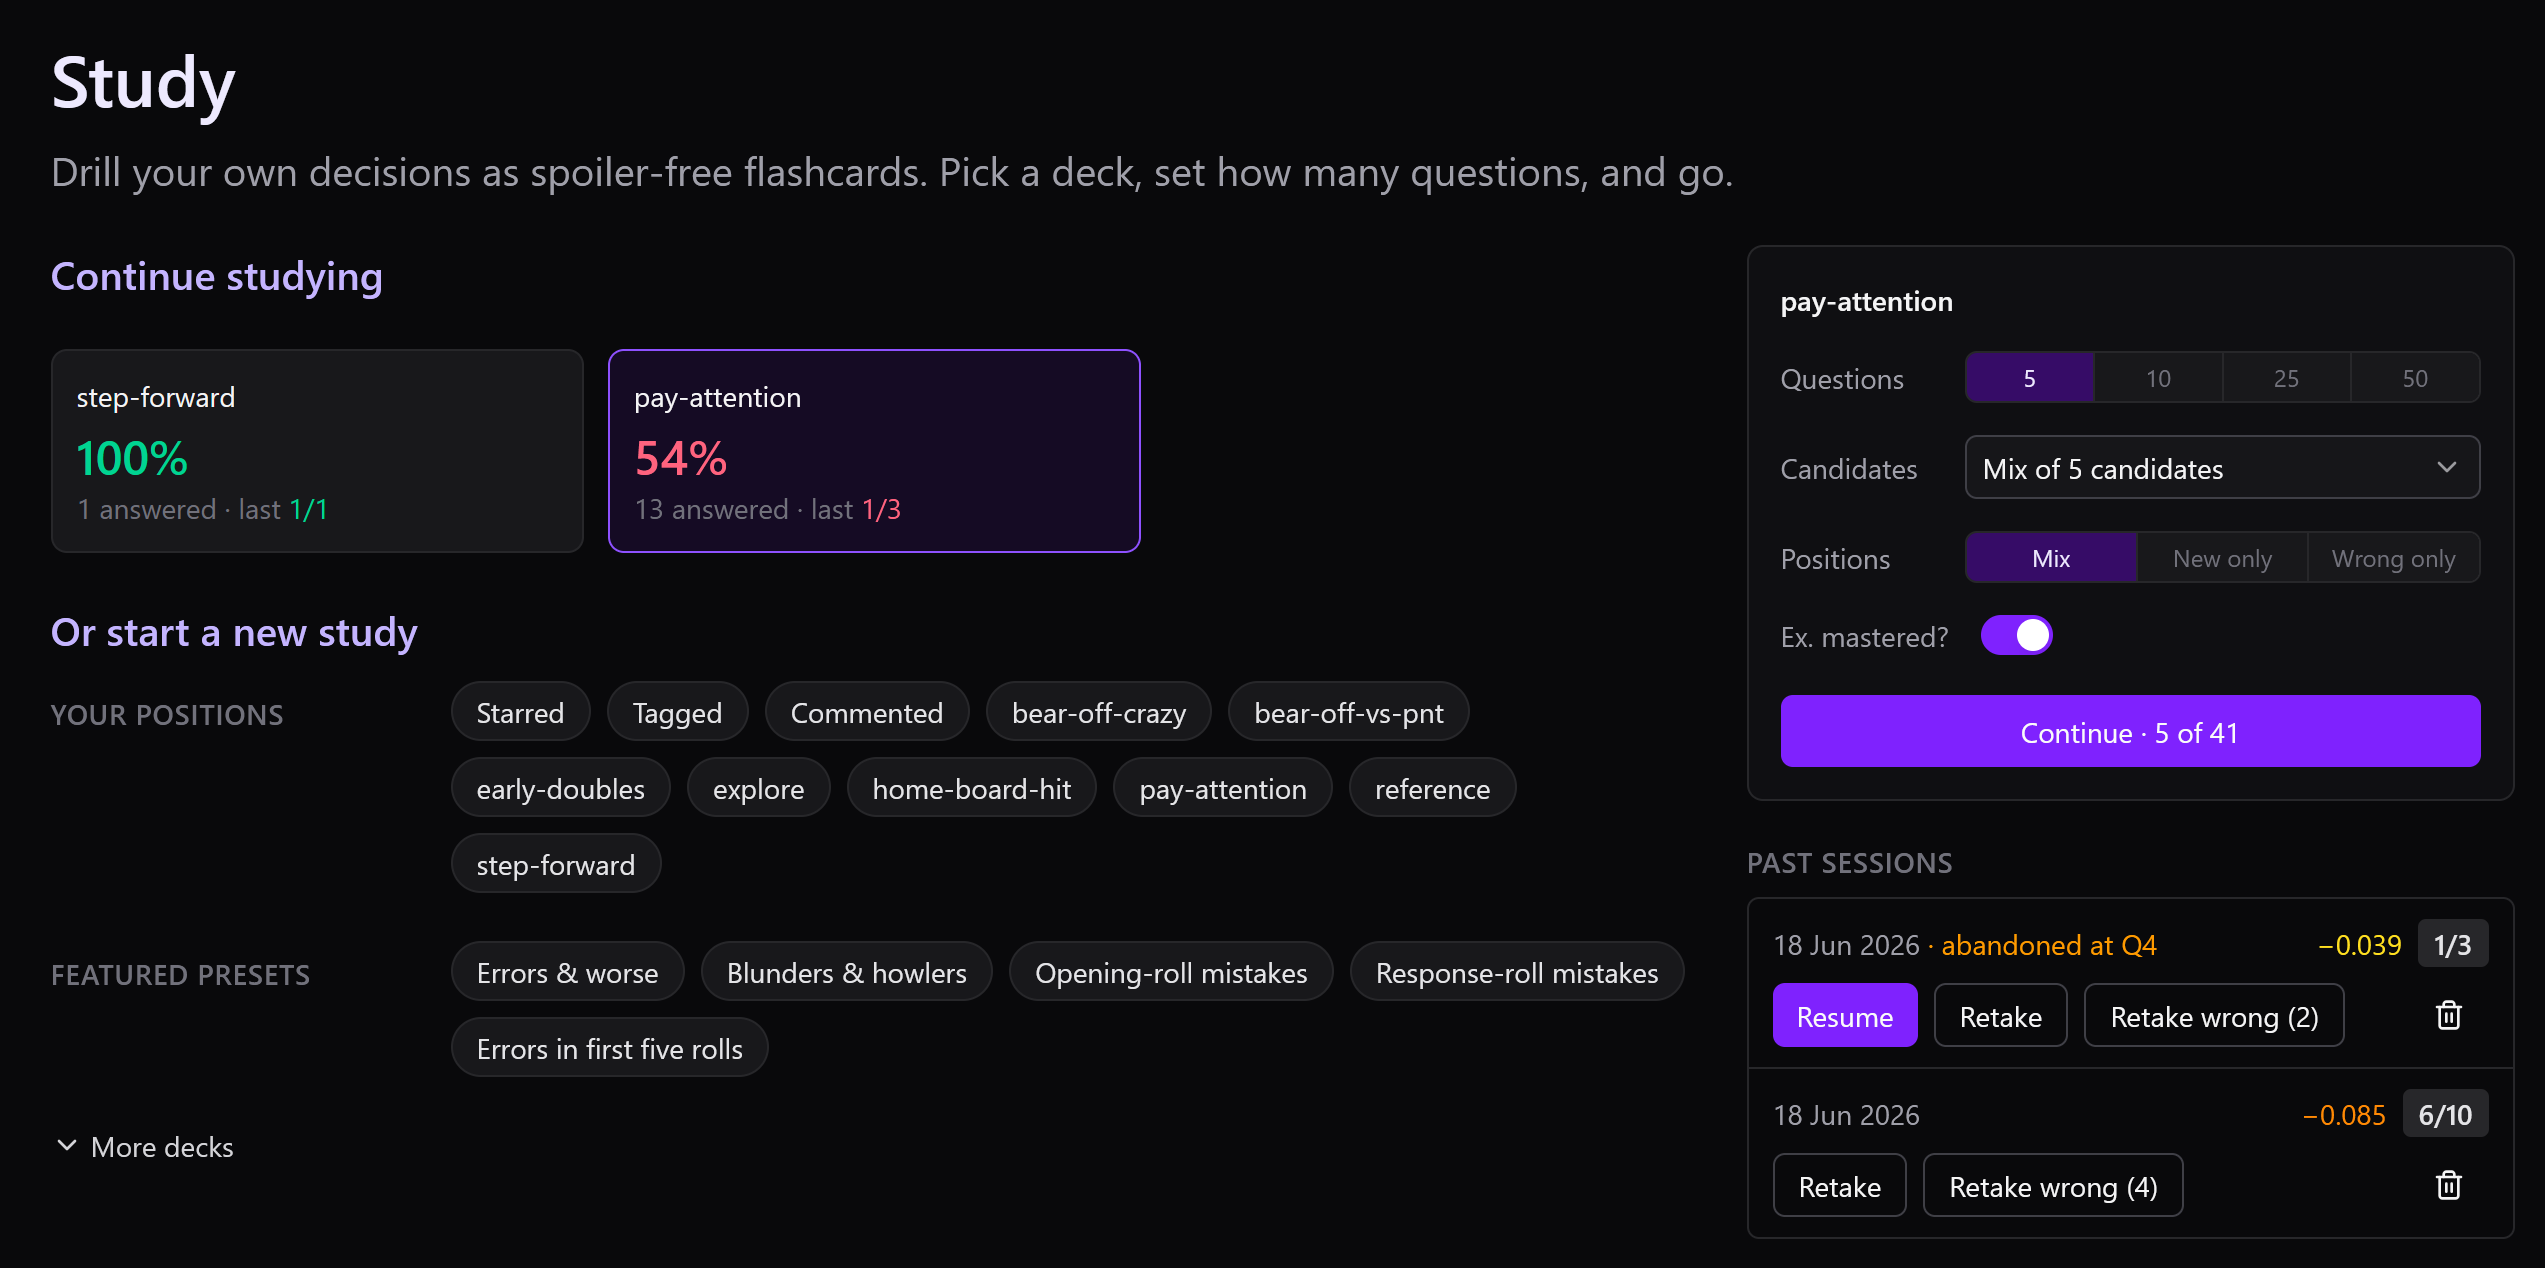
Task: Open the Candidates dropdown
Action: [2222, 468]
